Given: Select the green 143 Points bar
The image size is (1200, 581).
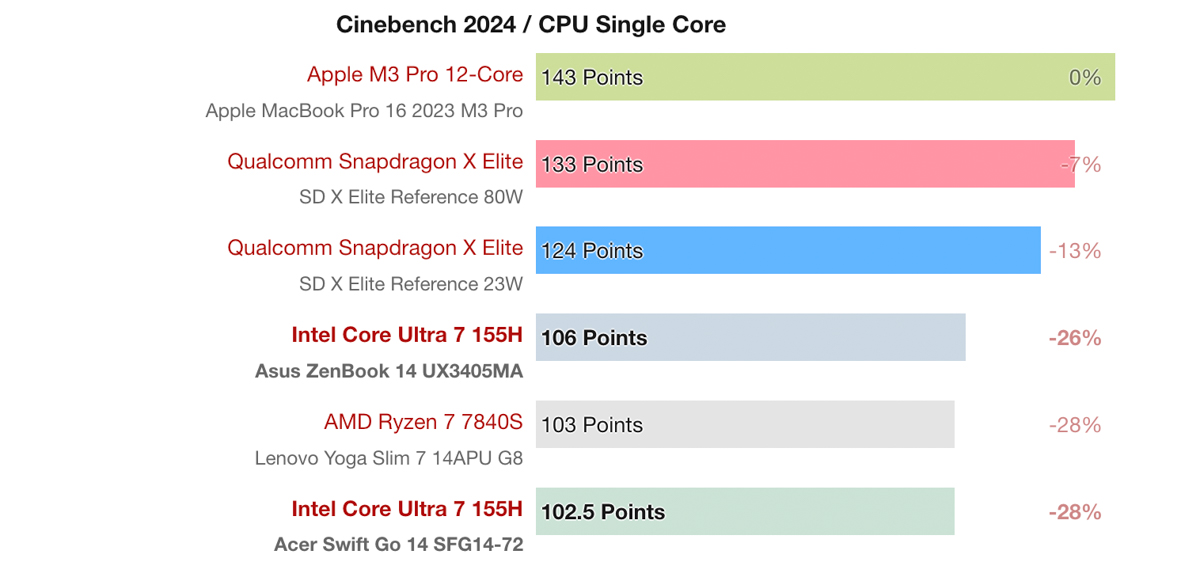Looking at the screenshot, I should (x=825, y=77).
